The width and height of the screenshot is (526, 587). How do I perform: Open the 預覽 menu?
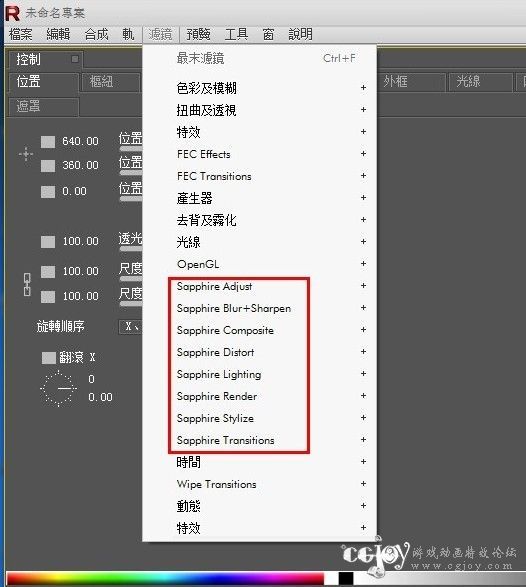point(198,34)
